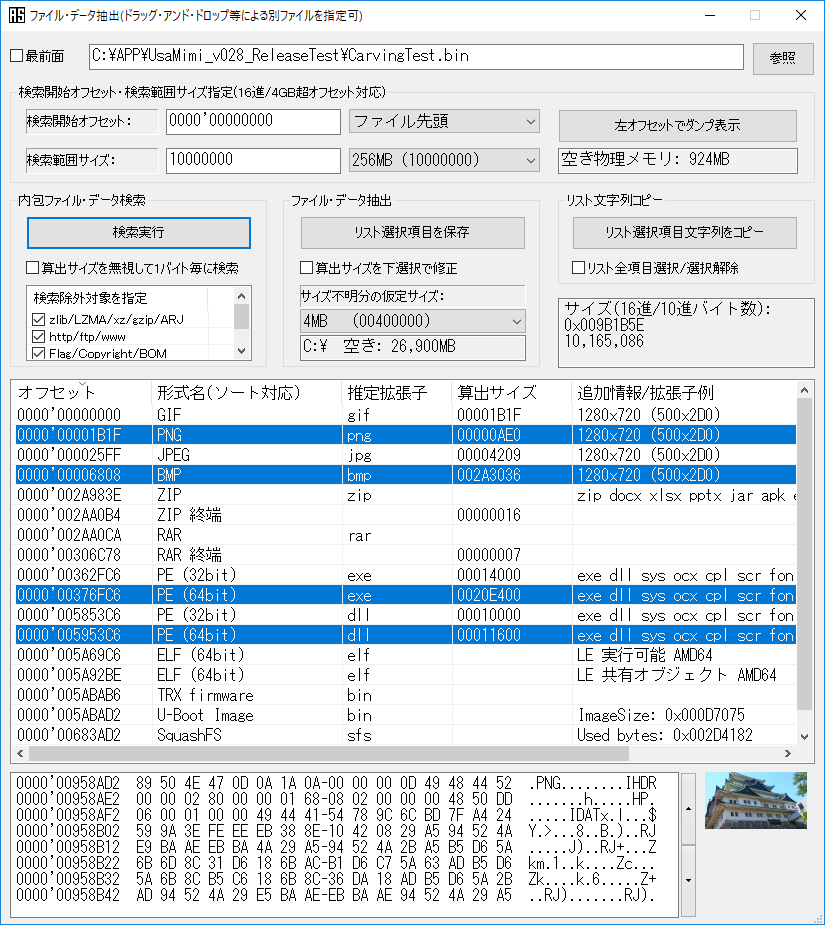Screen dimensions: 825x925
Task: Sort by オフセット column header
Action: pos(83,392)
